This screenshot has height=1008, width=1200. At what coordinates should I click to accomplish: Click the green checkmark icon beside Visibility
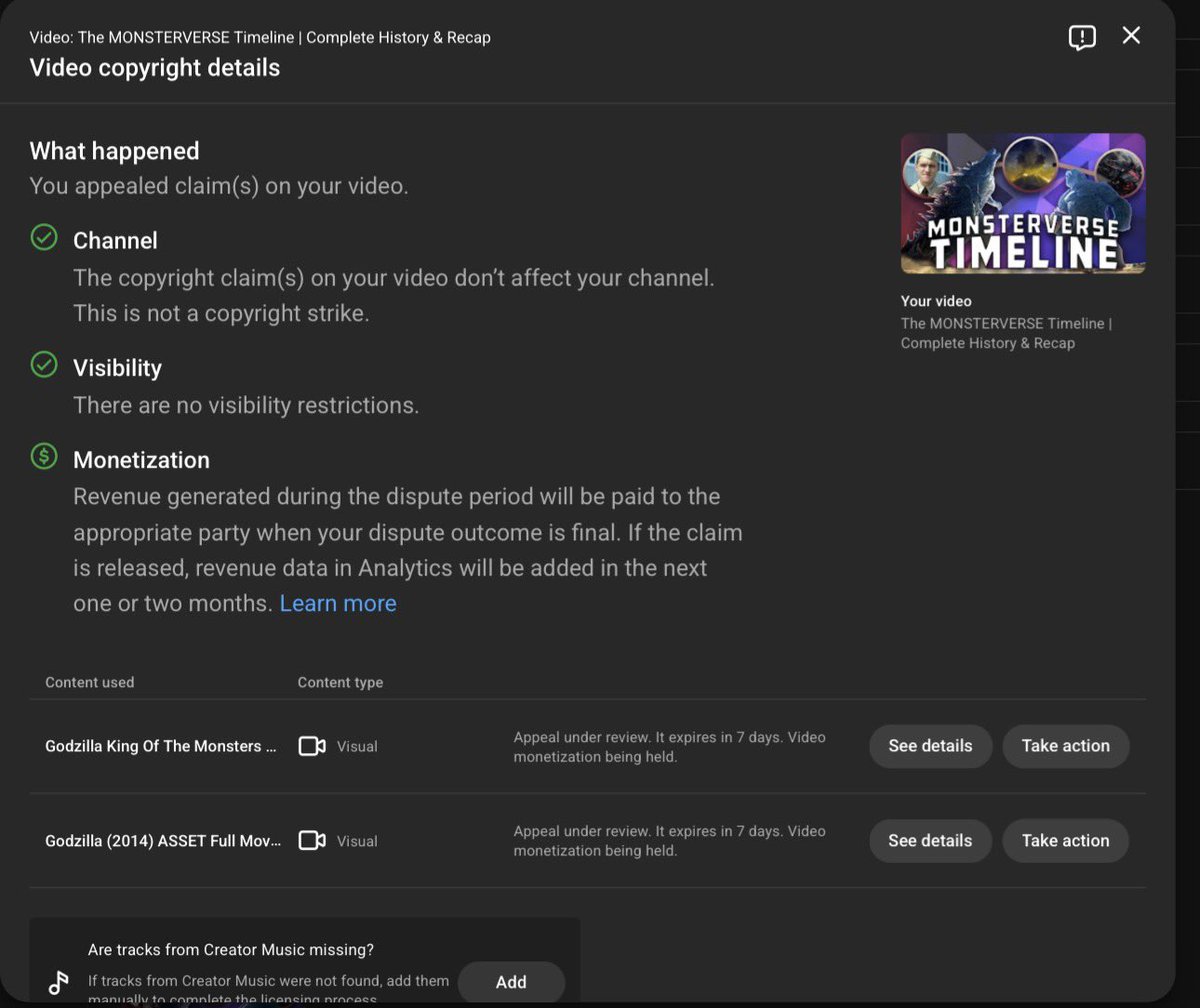(44, 365)
